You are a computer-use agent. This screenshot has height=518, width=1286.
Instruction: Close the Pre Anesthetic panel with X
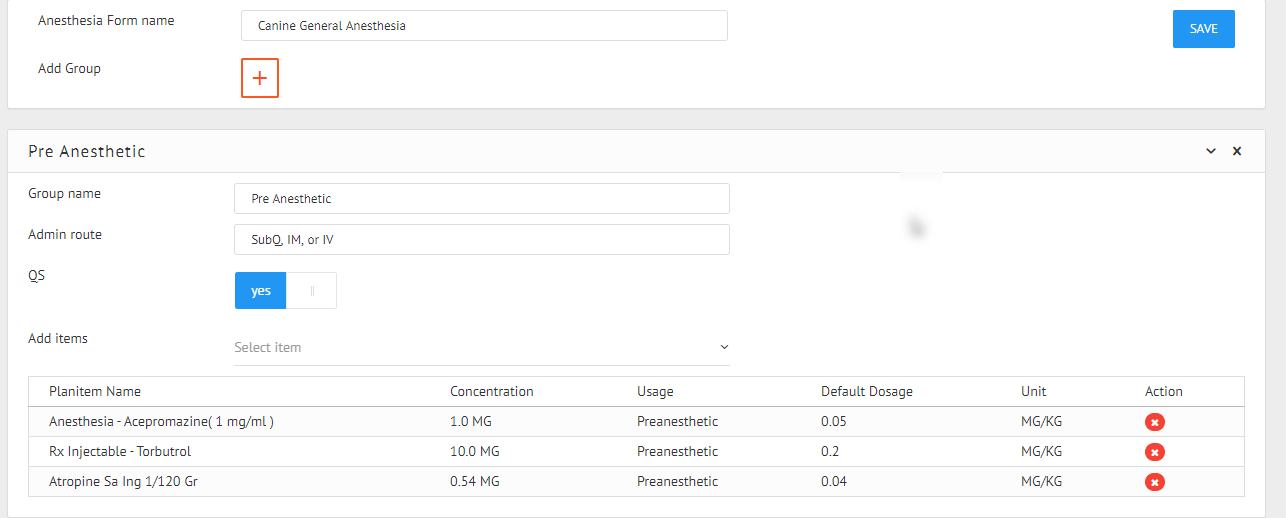1237,151
